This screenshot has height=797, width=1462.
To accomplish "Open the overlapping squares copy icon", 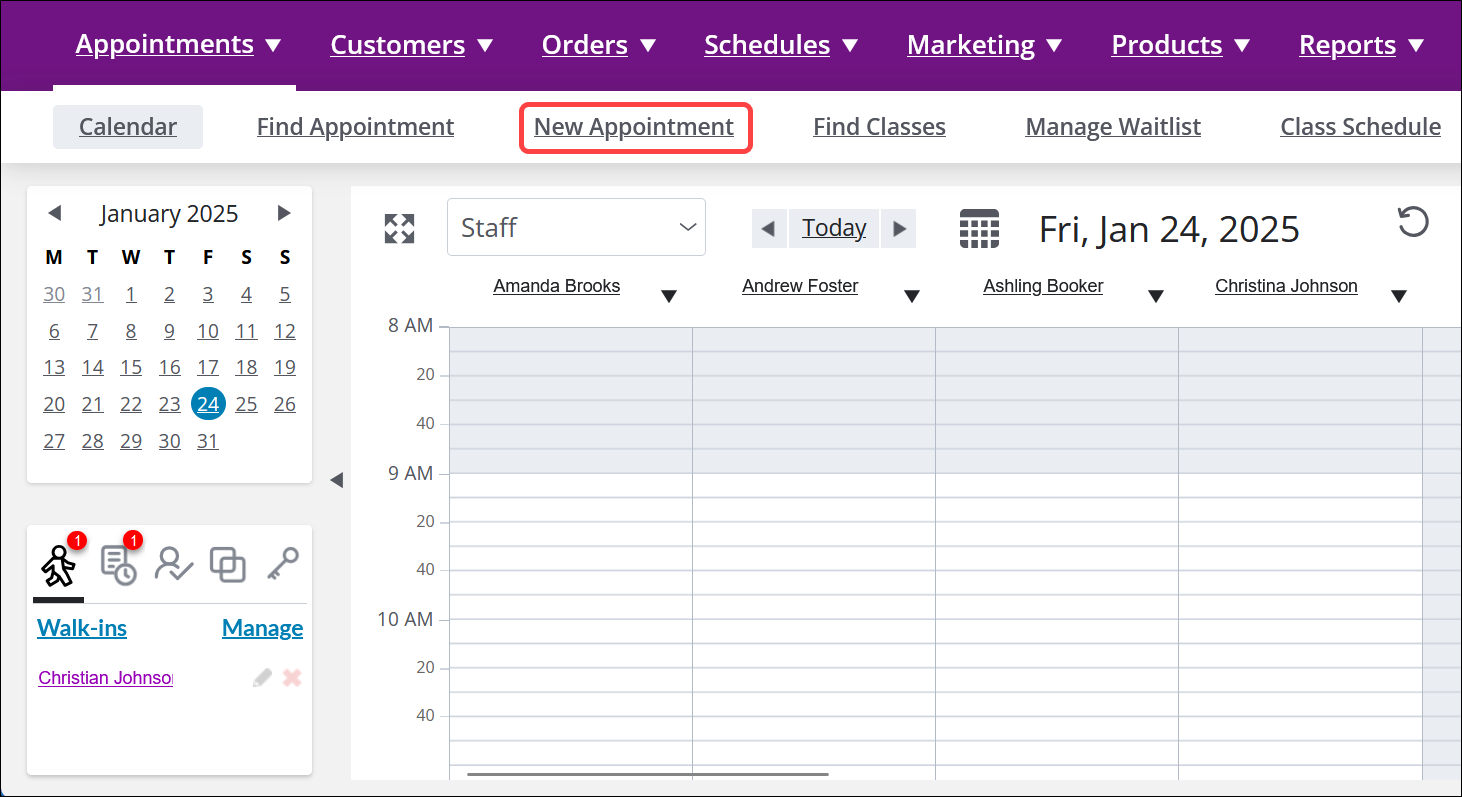I will click(x=227, y=565).
